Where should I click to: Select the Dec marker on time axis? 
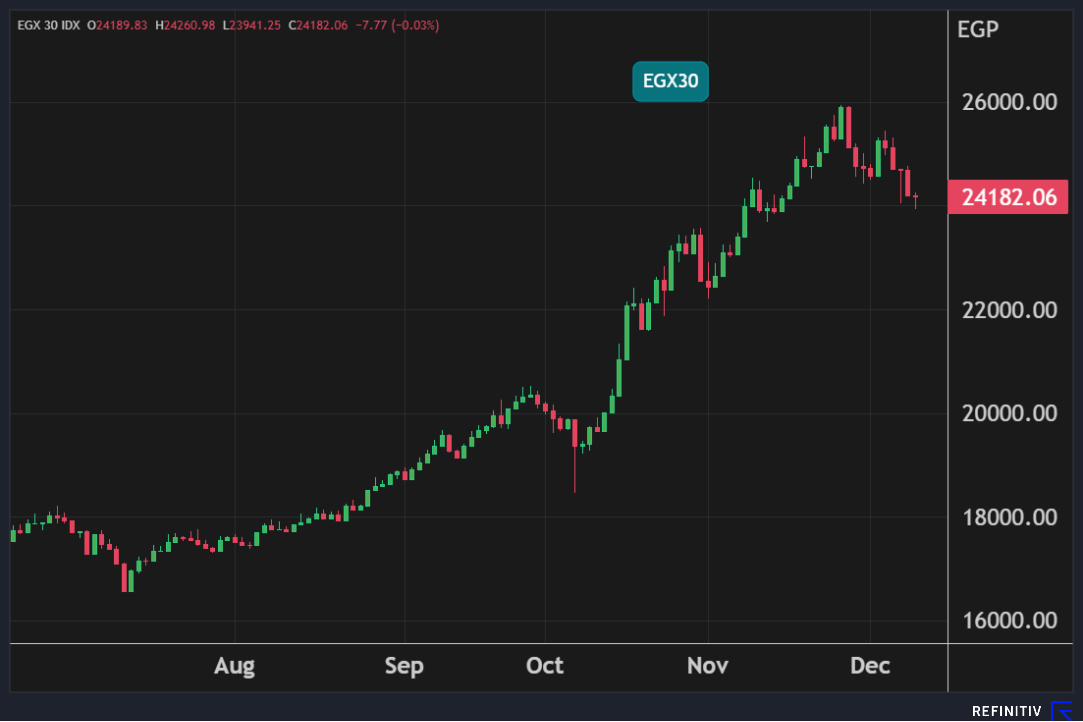[x=870, y=666]
